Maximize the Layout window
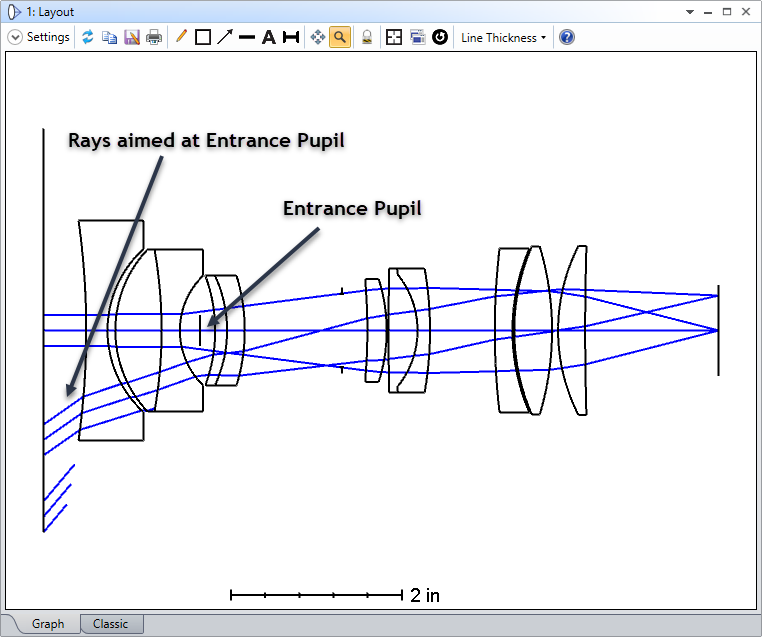762x637 pixels. click(x=727, y=12)
